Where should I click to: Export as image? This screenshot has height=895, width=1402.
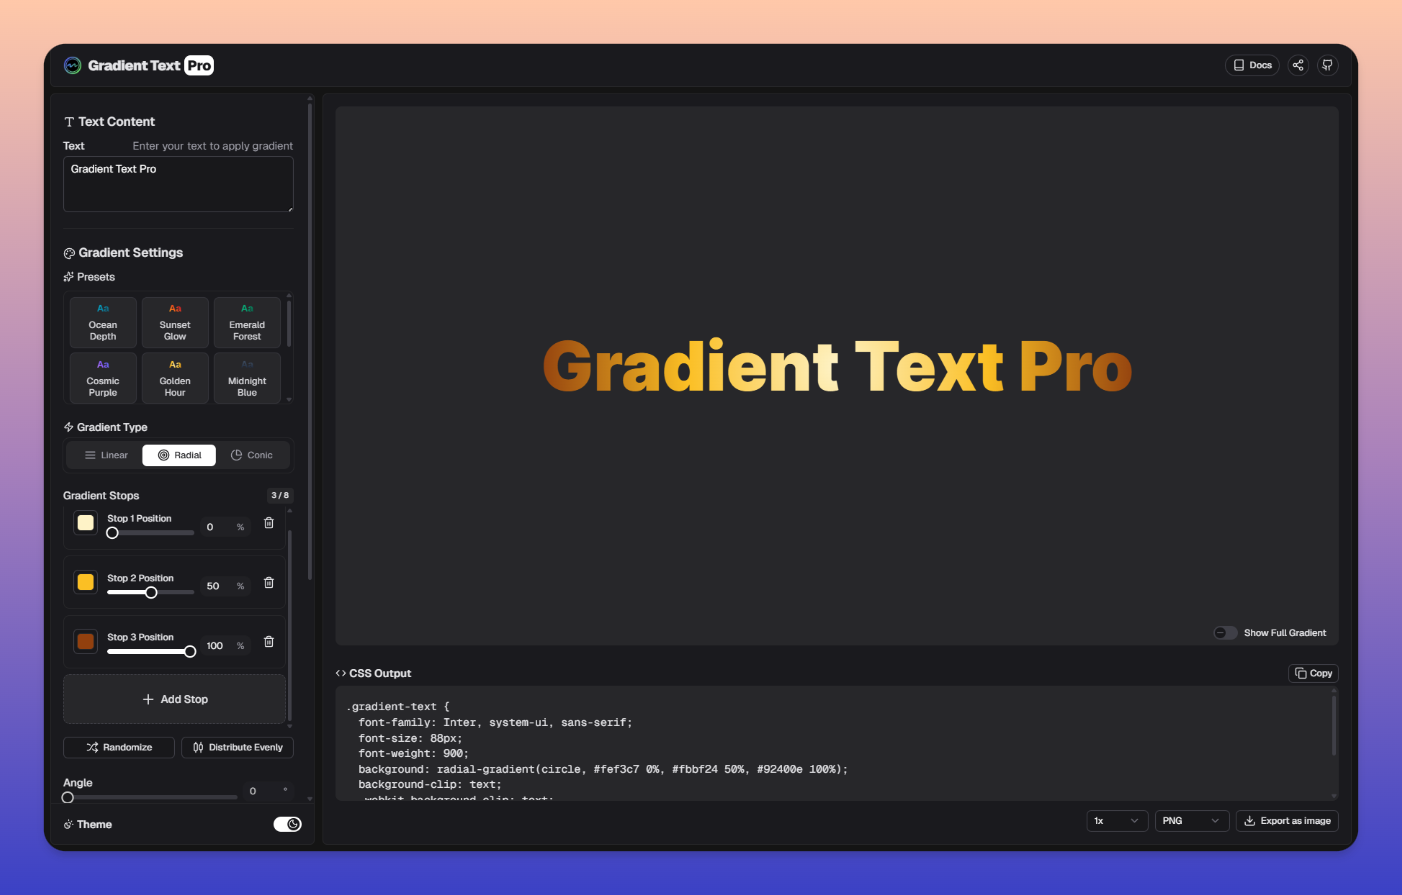1287,821
